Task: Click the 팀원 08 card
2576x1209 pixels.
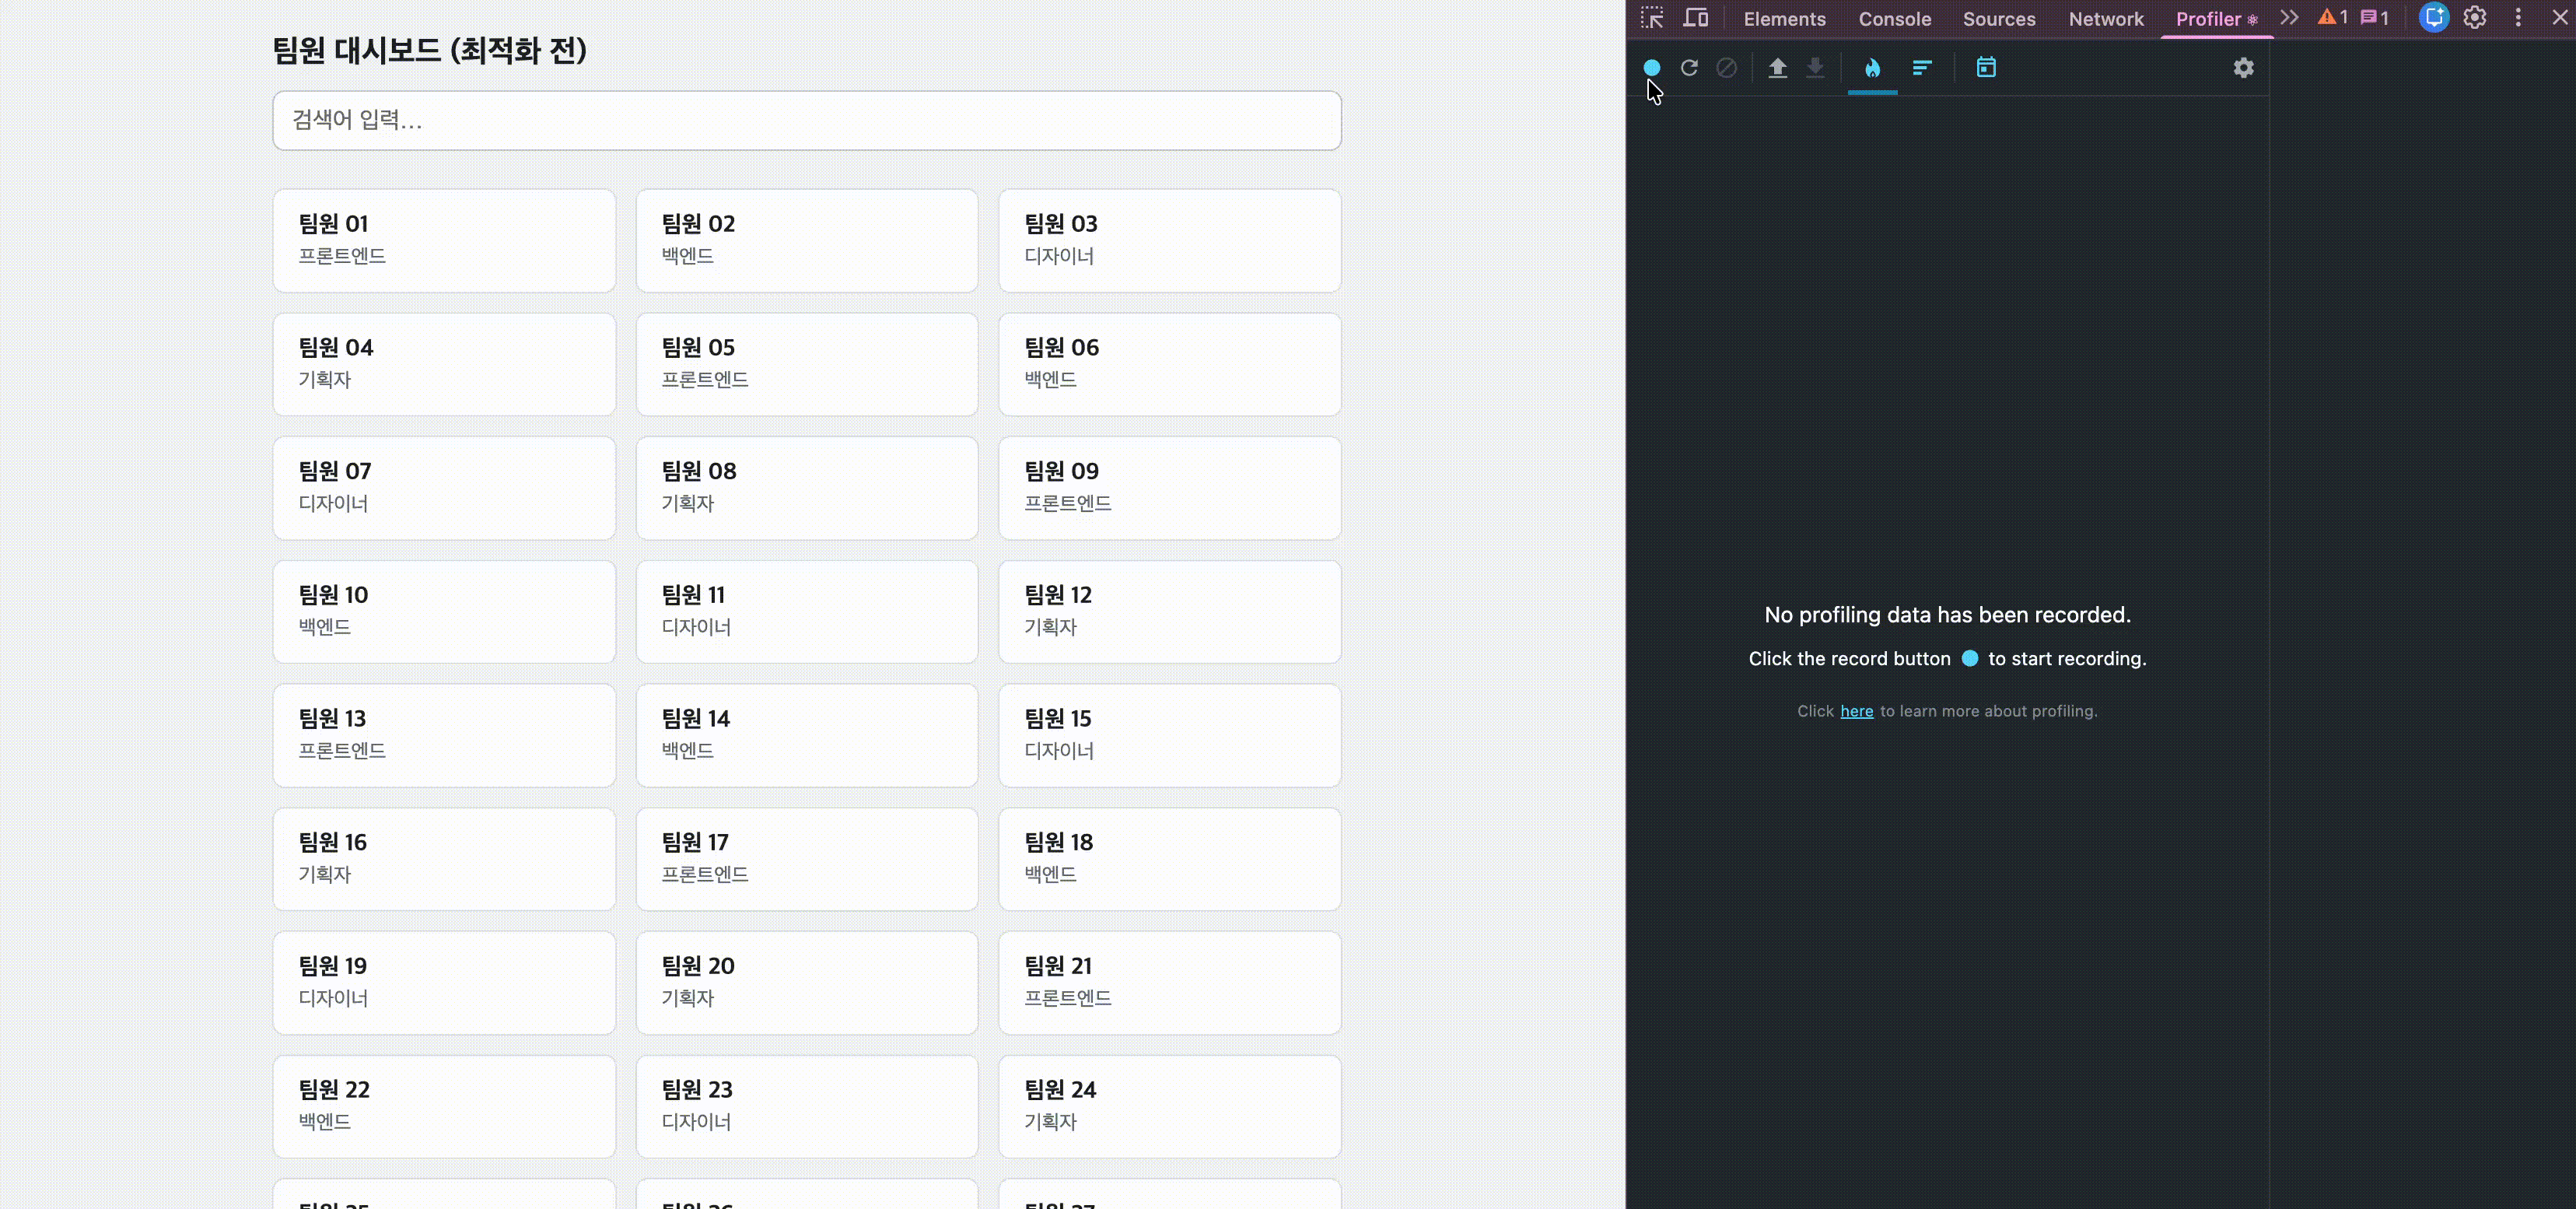Action: (x=807, y=488)
